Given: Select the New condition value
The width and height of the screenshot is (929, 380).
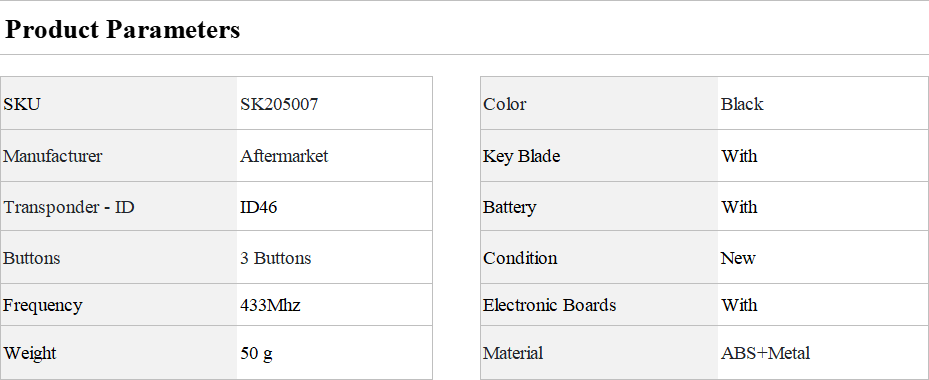Looking at the screenshot, I should coord(738,258).
